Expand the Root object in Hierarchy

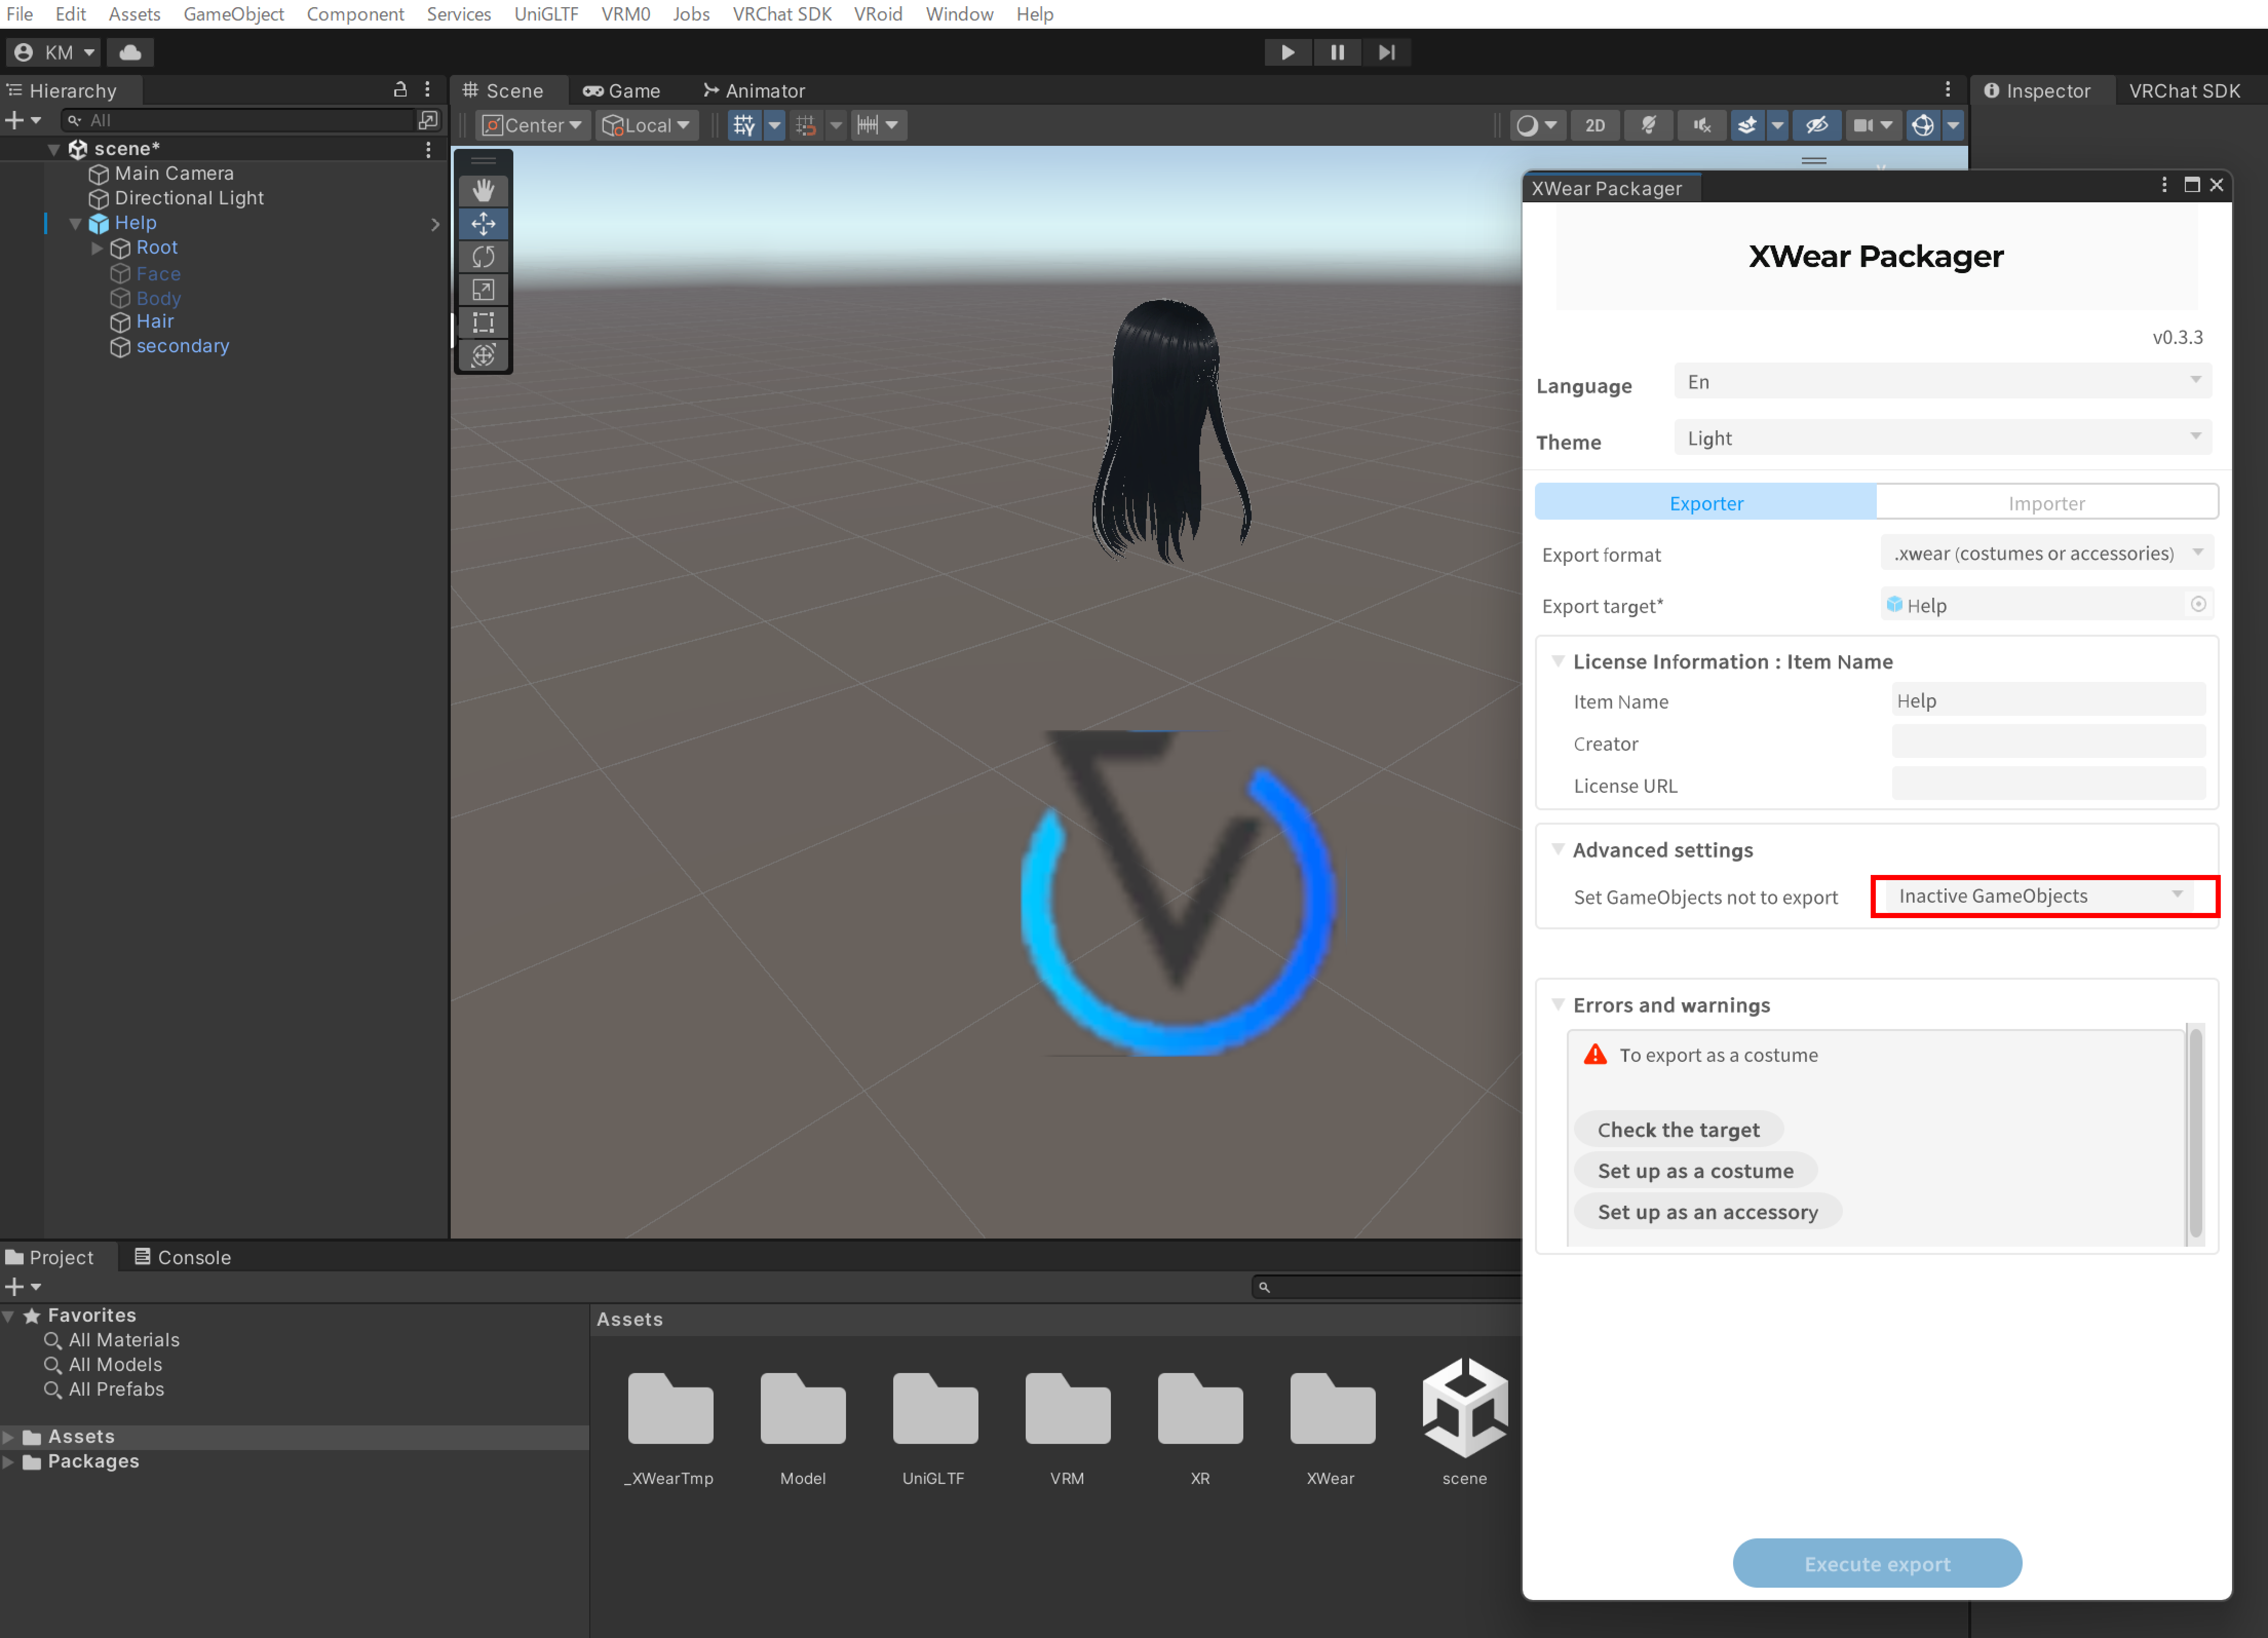97,247
